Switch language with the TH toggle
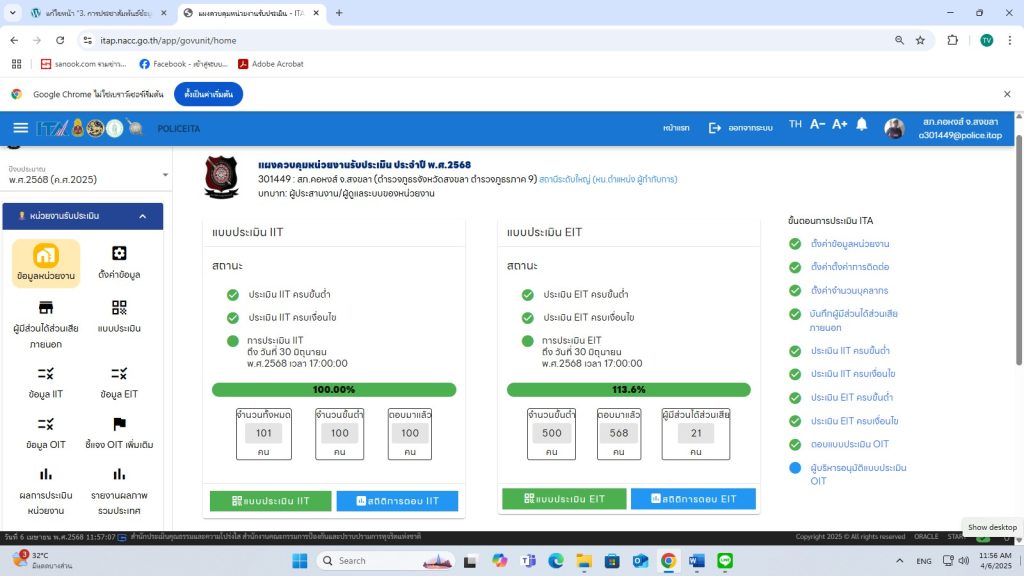This screenshot has width=1024, height=576. (x=795, y=125)
